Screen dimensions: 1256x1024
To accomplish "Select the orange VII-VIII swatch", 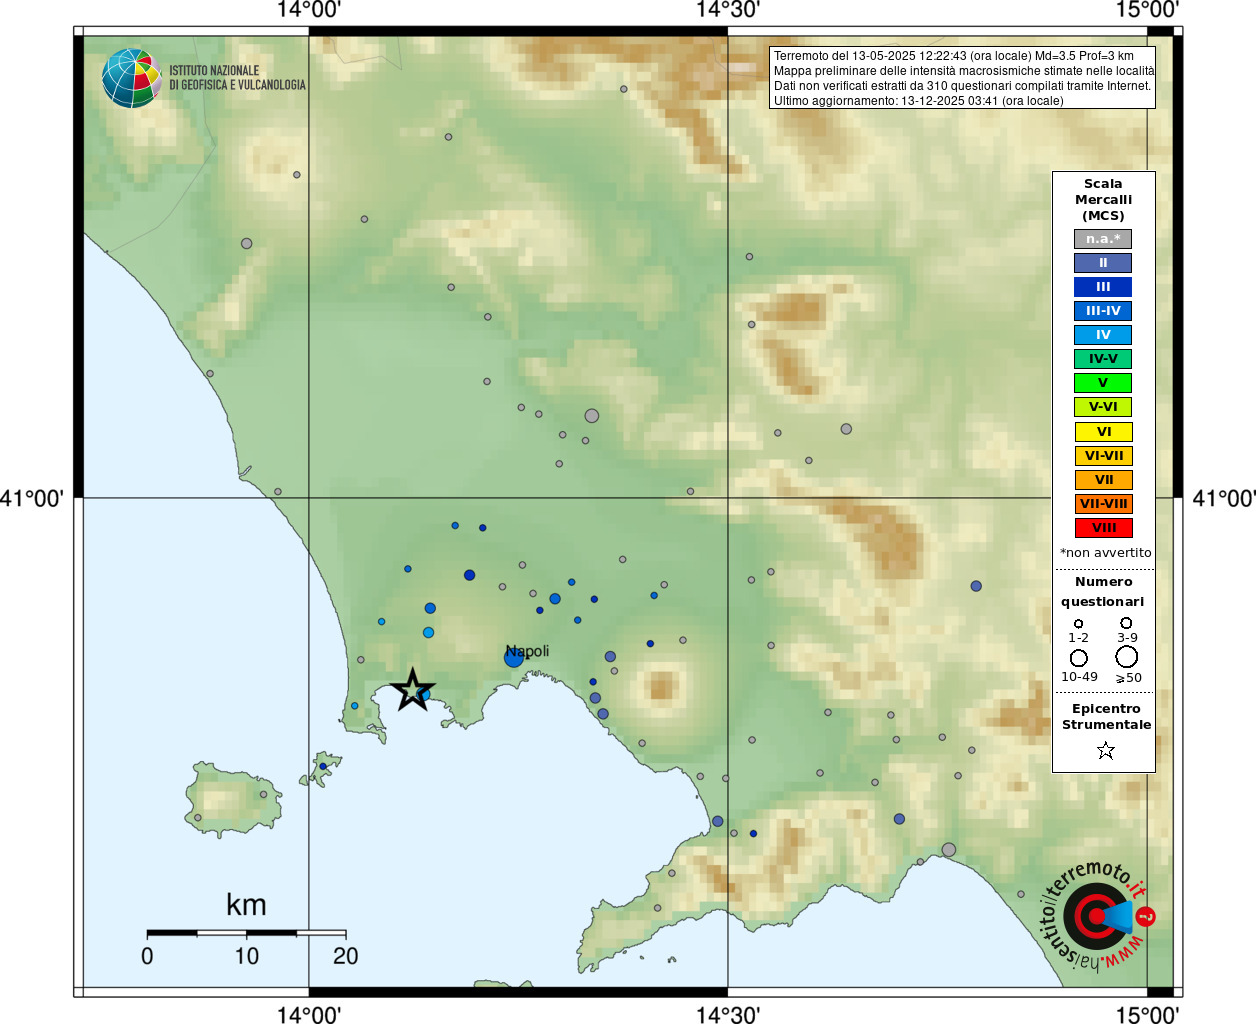I will point(1103,504).
